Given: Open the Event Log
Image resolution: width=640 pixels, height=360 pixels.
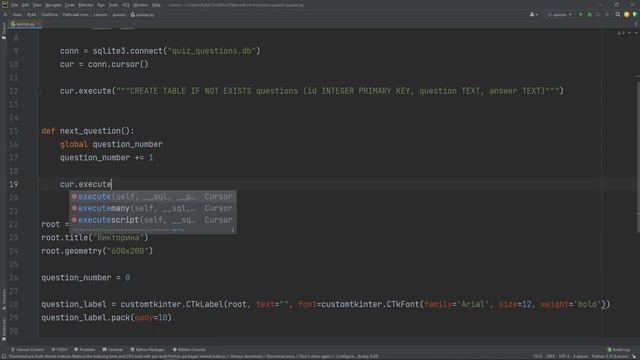Looking at the screenshot, I should (618, 350).
